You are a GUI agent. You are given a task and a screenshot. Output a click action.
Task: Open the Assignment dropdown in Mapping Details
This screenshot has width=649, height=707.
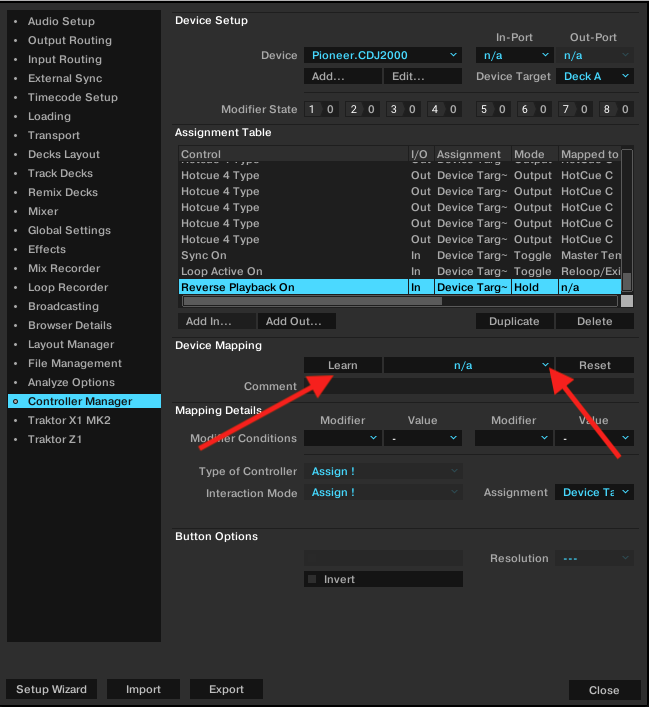[595, 492]
